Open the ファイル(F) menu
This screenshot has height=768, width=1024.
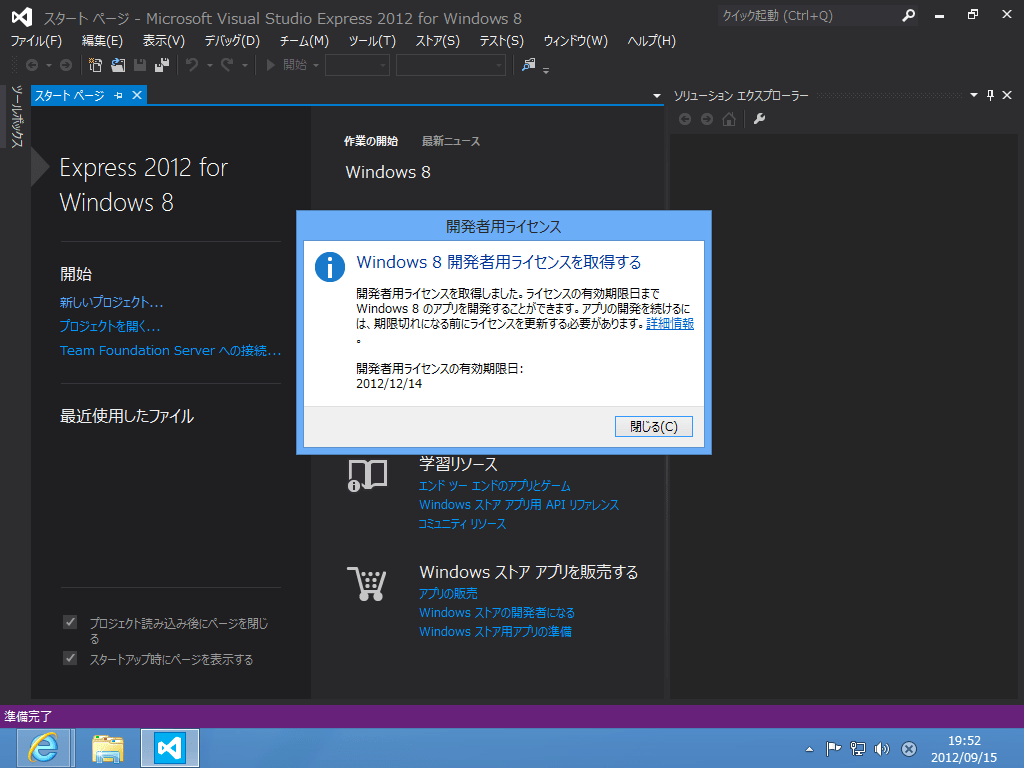36,40
